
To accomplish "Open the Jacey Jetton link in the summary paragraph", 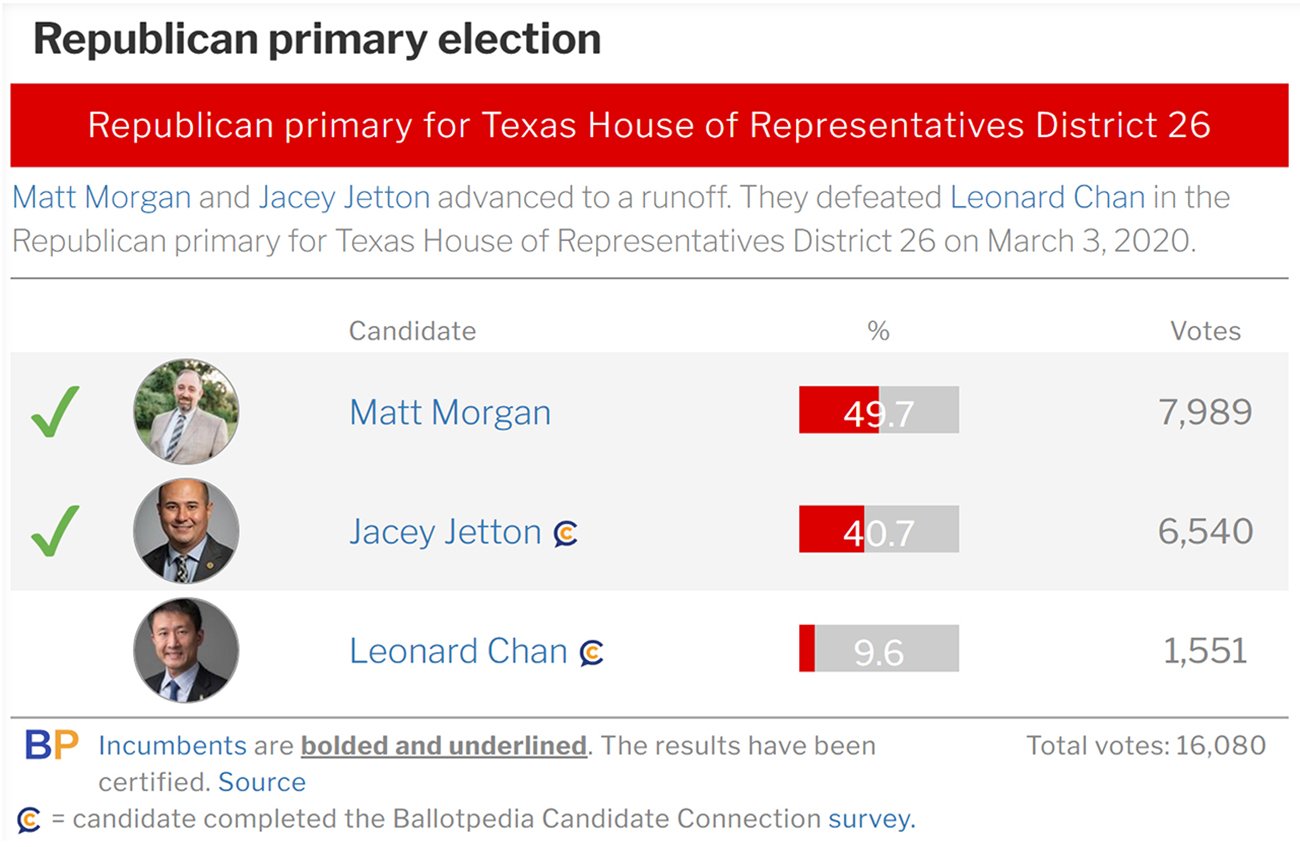I will point(344,197).
